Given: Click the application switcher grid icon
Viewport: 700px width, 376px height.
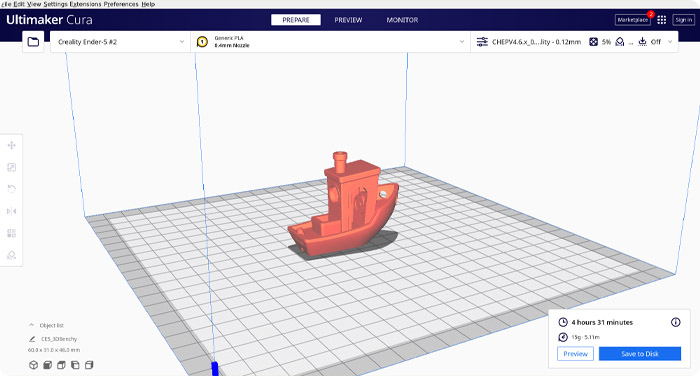Looking at the screenshot, I should pyautogui.click(x=662, y=20).
